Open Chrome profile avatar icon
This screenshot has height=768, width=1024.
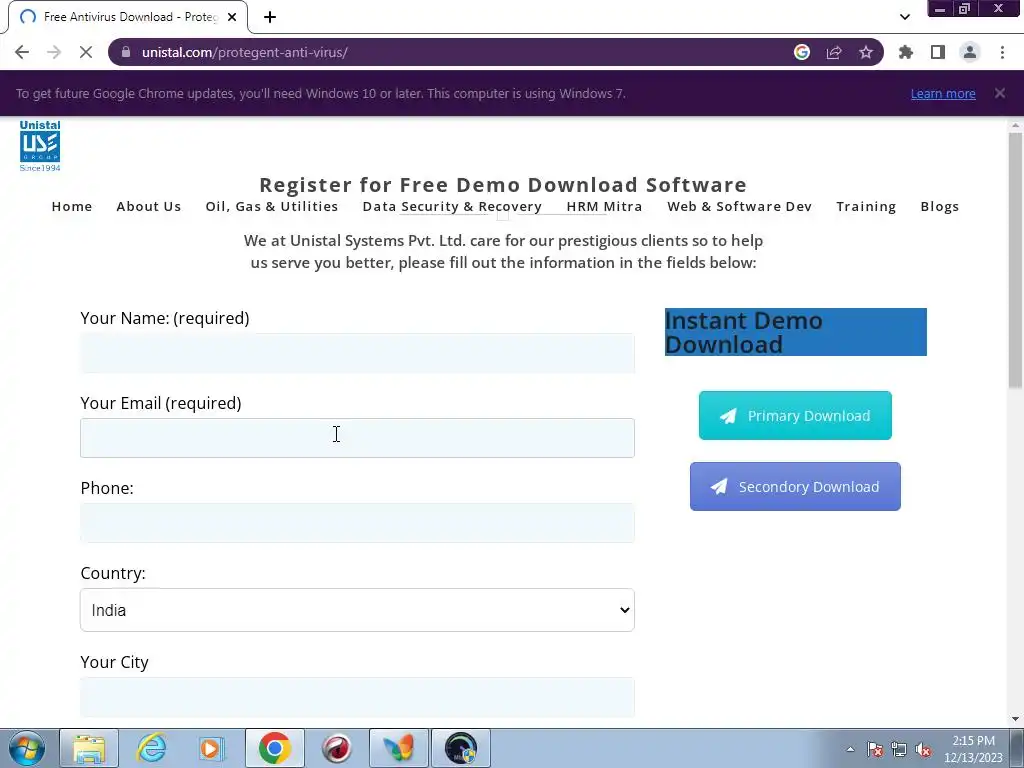point(970,52)
